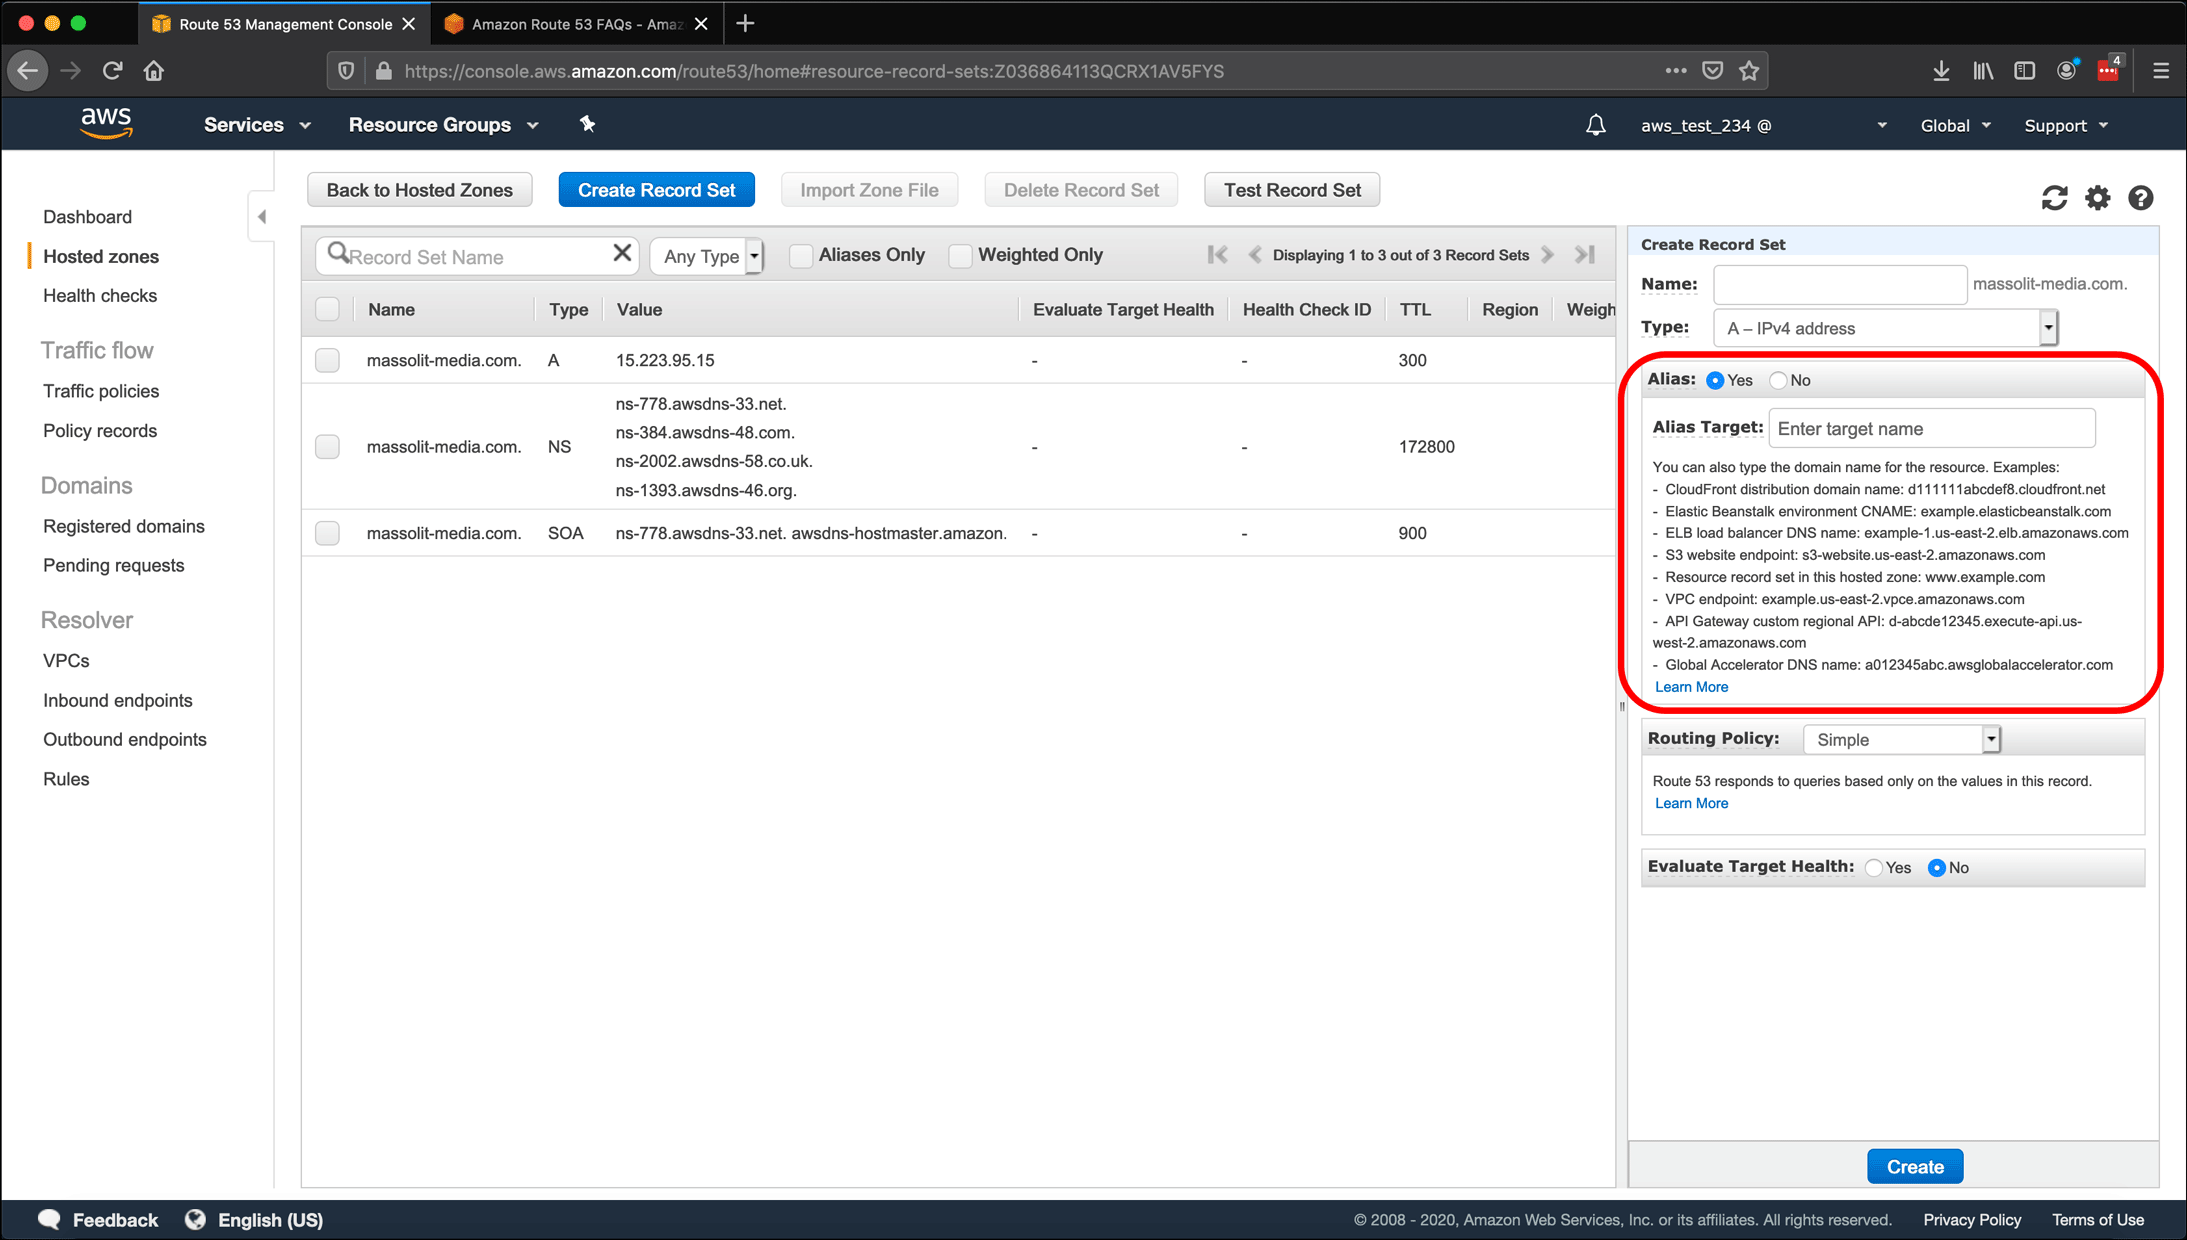Check the Aliases Only checkbox

(x=800, y=255)
